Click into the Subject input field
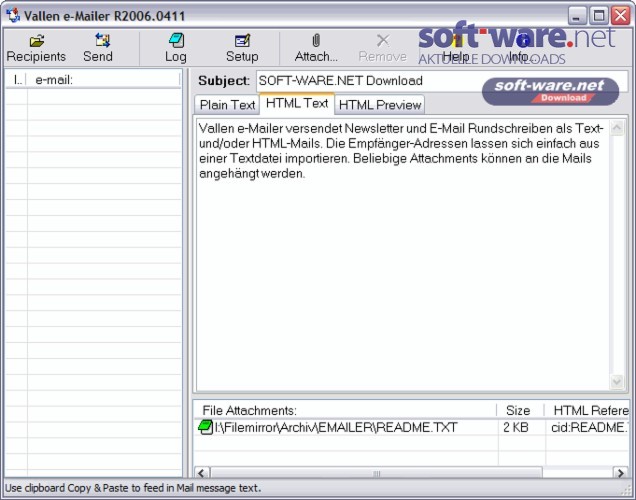The image size is (636, 500). (x=441, y=81)
